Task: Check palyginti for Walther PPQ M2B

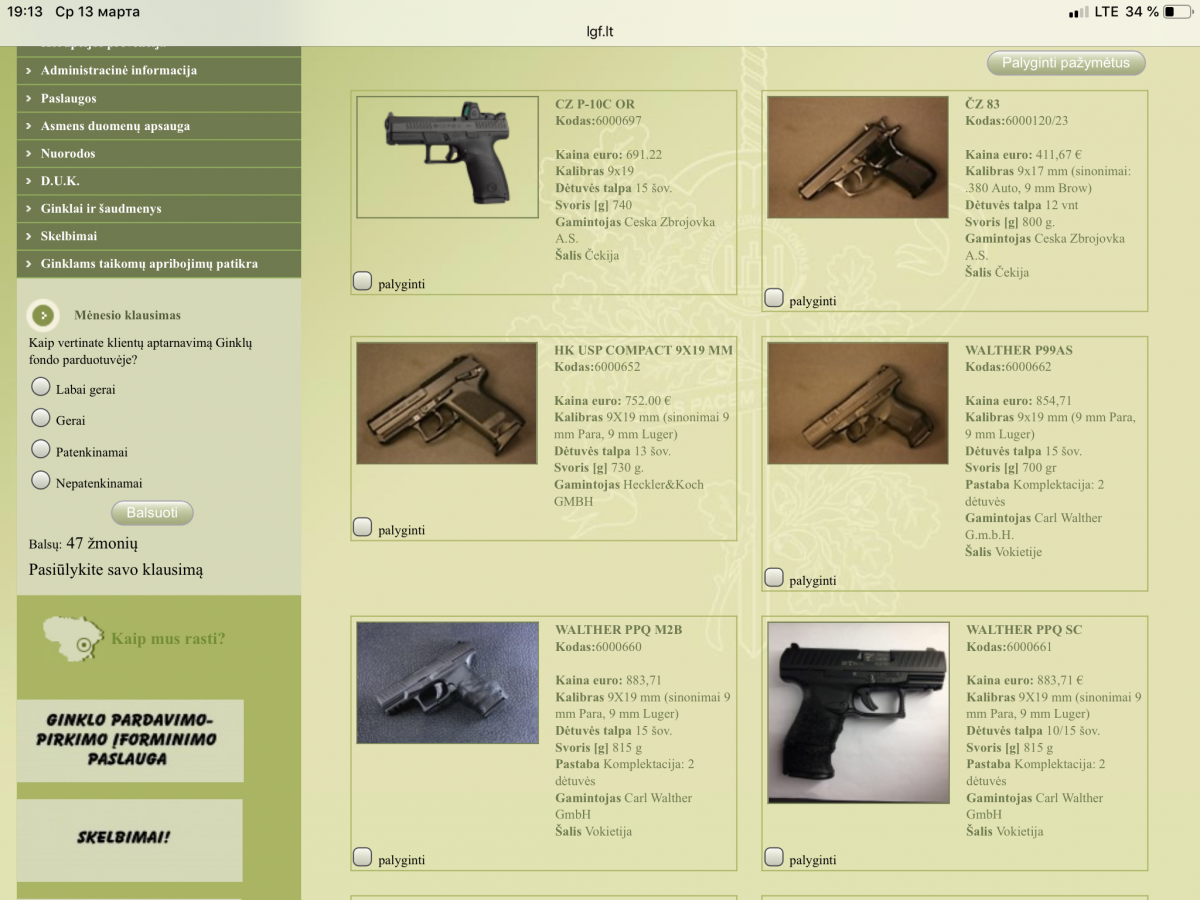Action: tap(363, 857)
